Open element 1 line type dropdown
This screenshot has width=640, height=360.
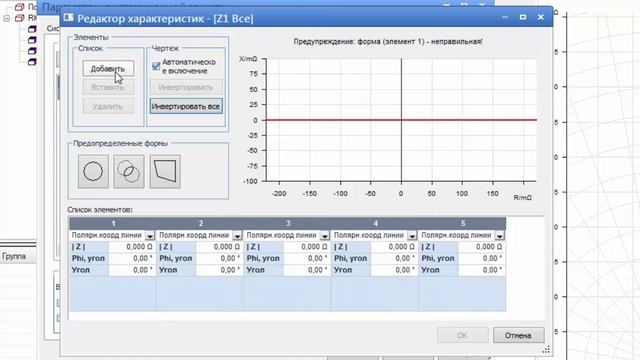150,236
